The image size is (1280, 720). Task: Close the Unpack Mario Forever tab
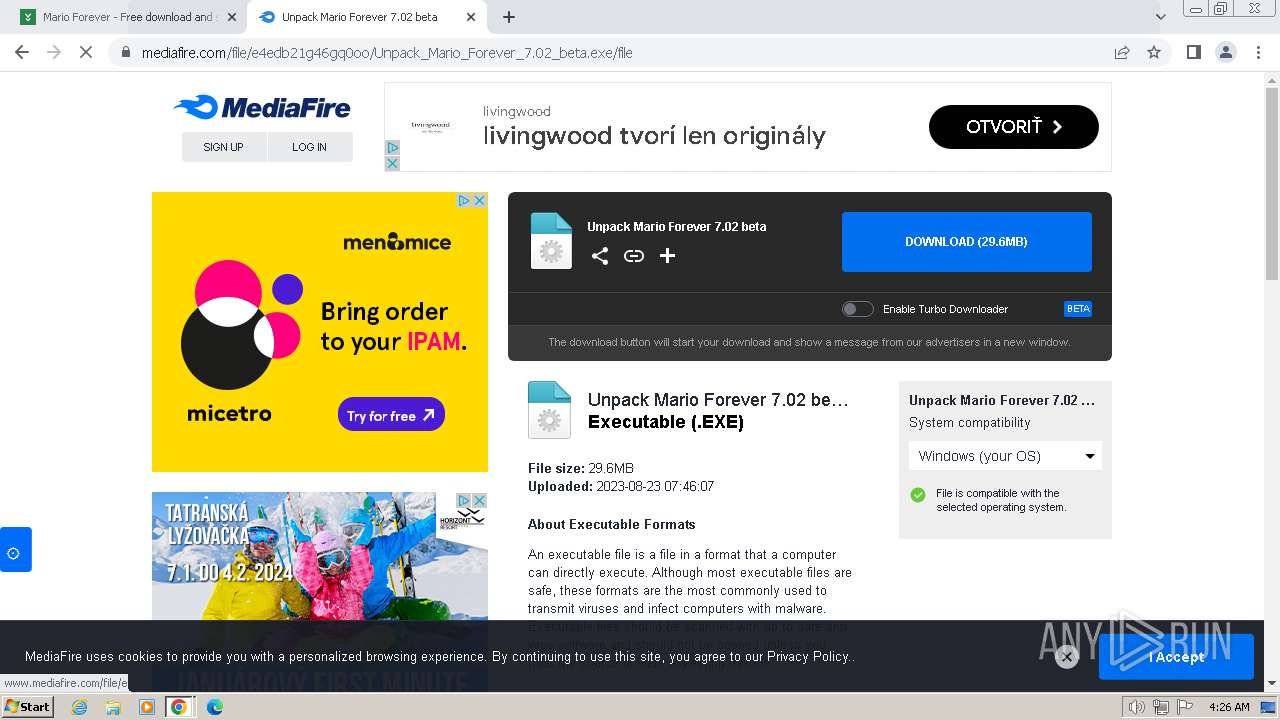(471, 17)
